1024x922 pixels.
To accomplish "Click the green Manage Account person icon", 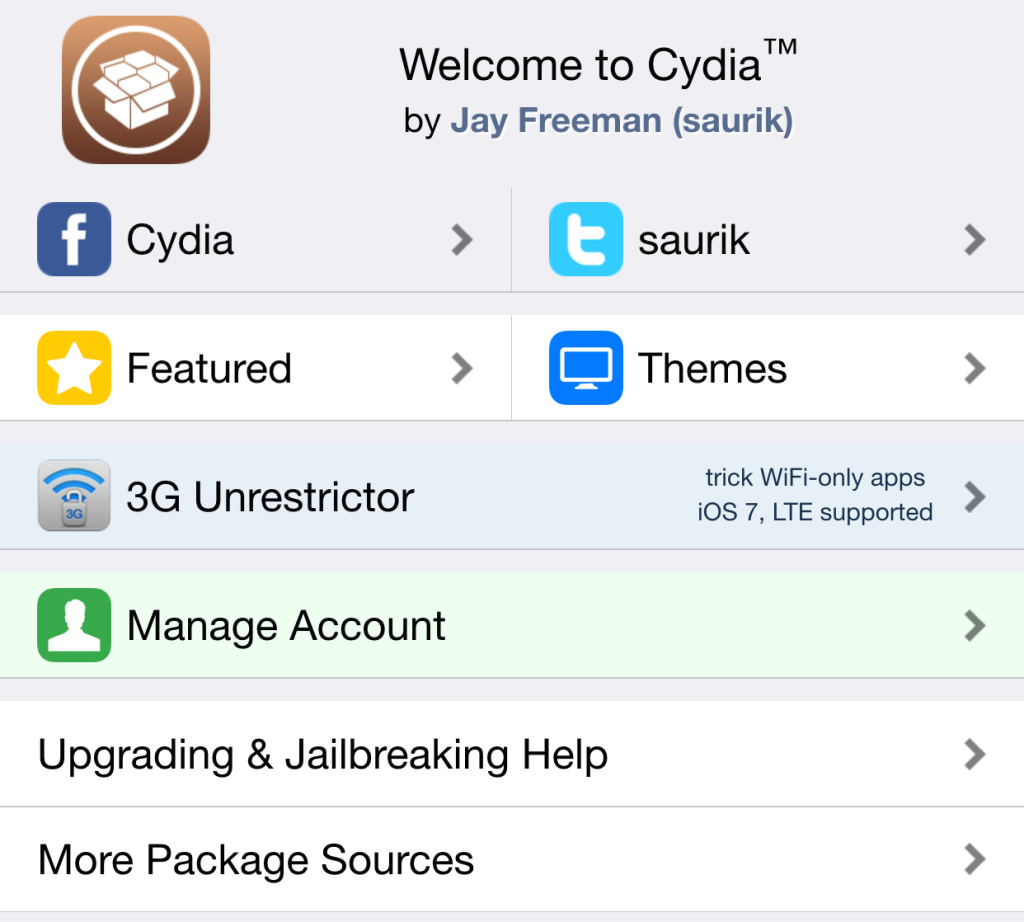I will [74, 626].
